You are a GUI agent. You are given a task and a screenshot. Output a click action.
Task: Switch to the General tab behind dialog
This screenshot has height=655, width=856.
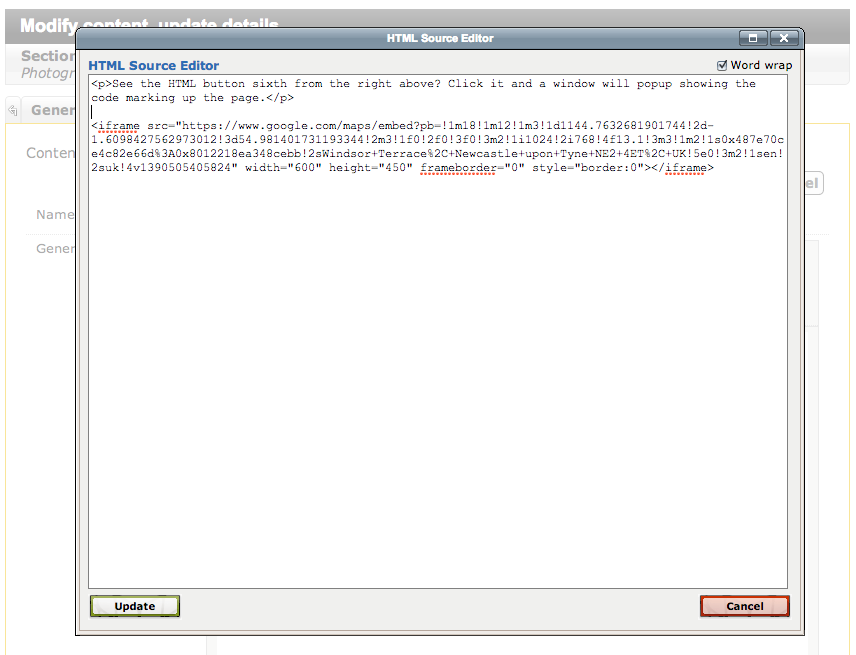coord(52,110)
